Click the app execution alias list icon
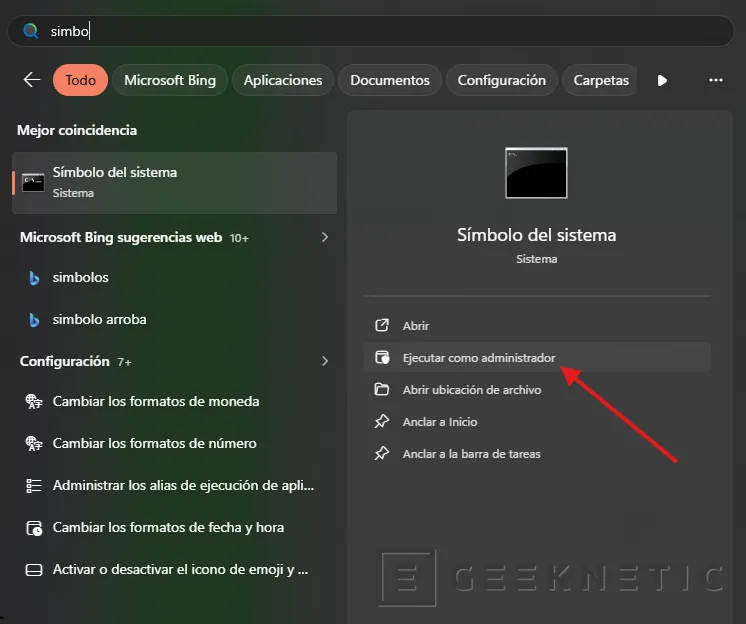Screen dimensions: 746x624 point(34,486)
